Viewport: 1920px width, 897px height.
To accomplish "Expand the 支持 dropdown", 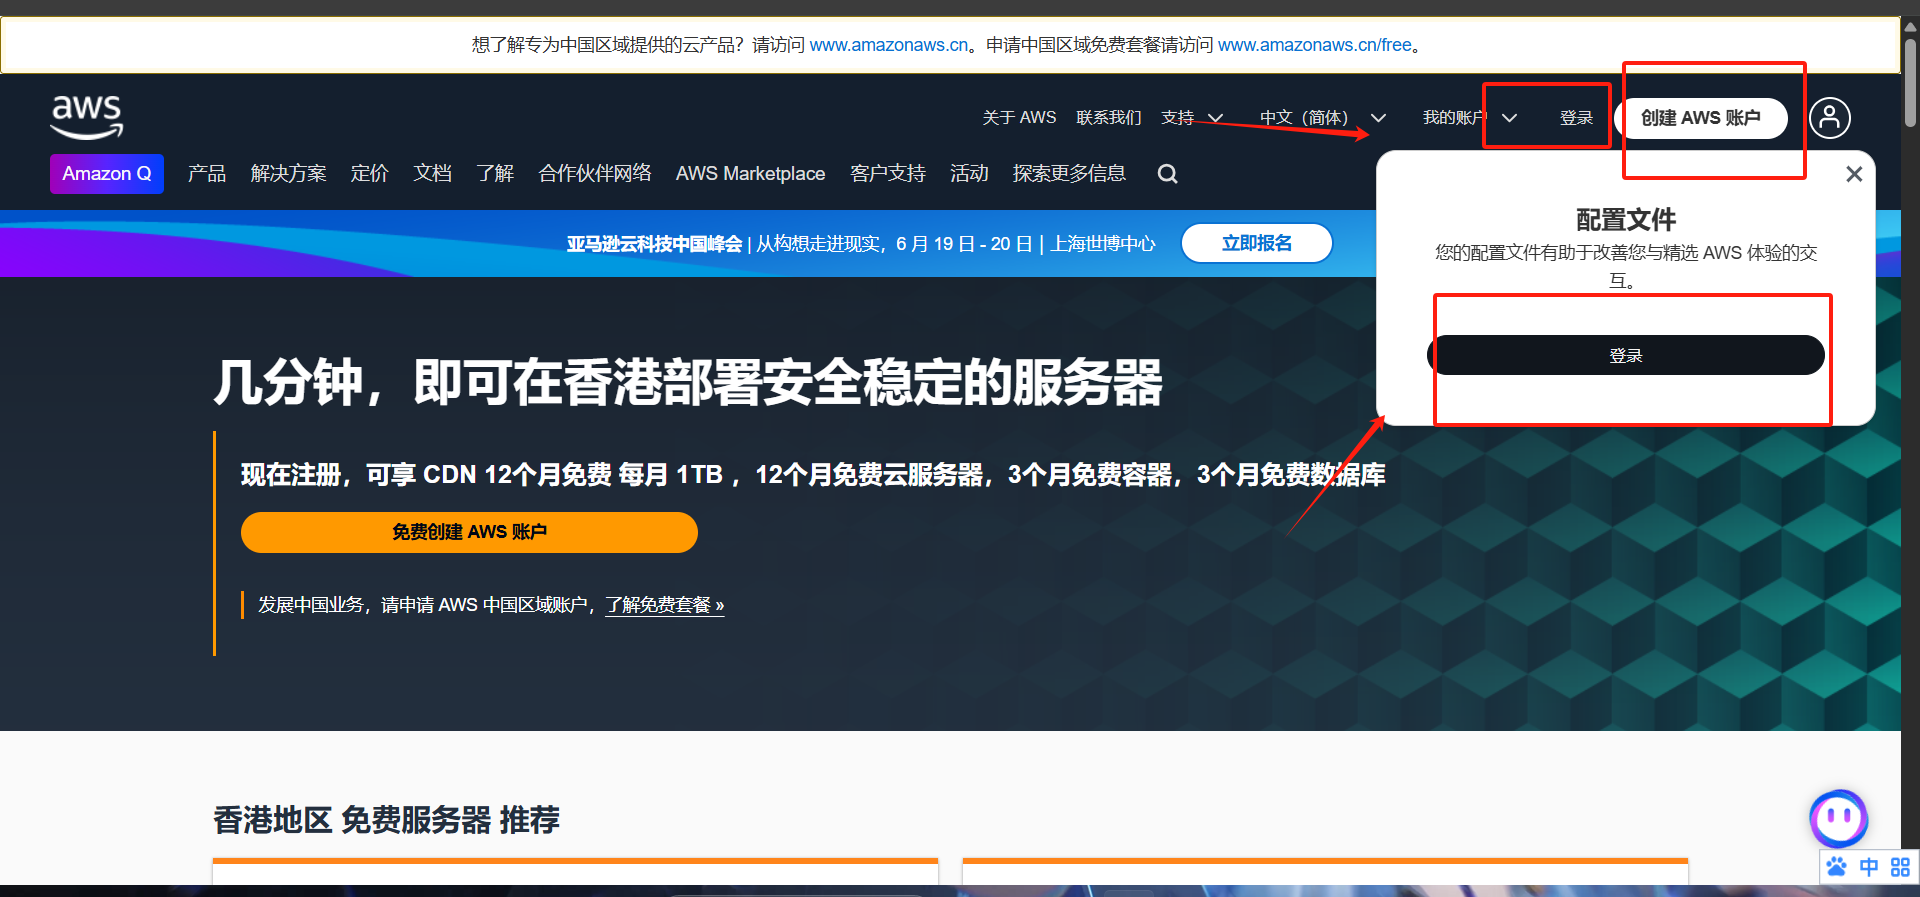I will pos(1192,118).
